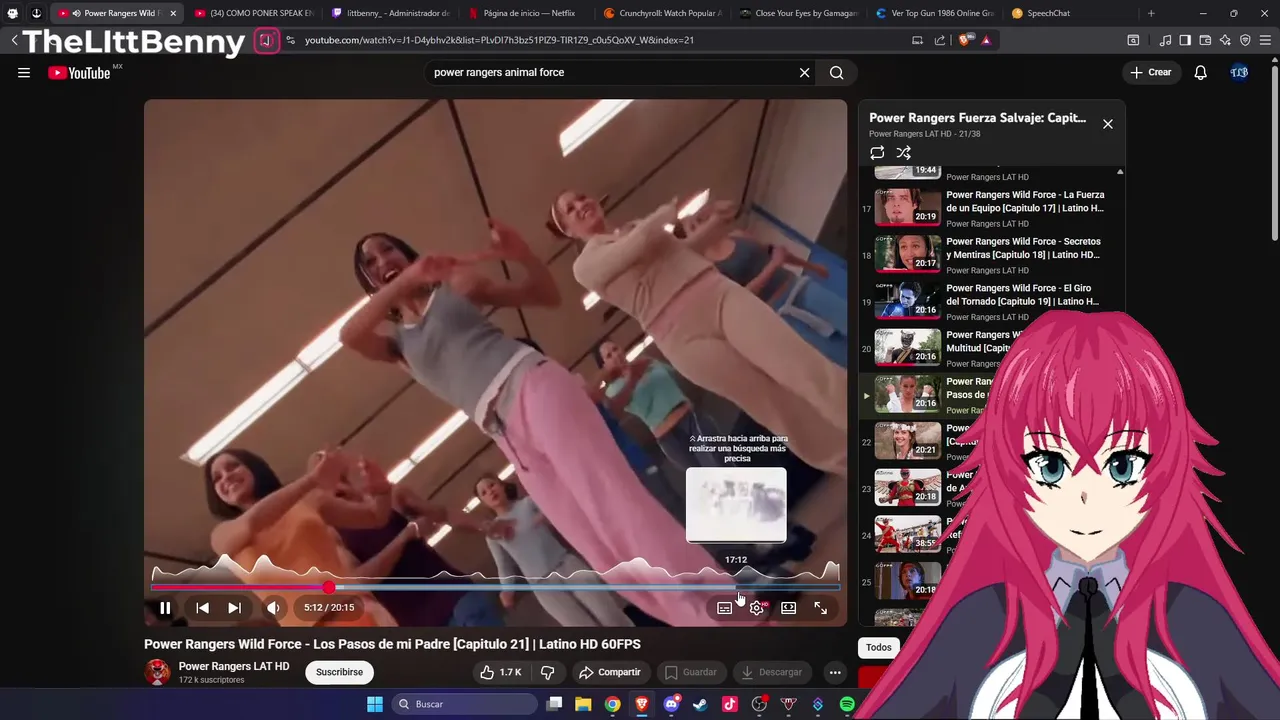Viewport: 1280px width, 720px height.
Task: Skip to previous video in playlist
Action: coord(202,607)
